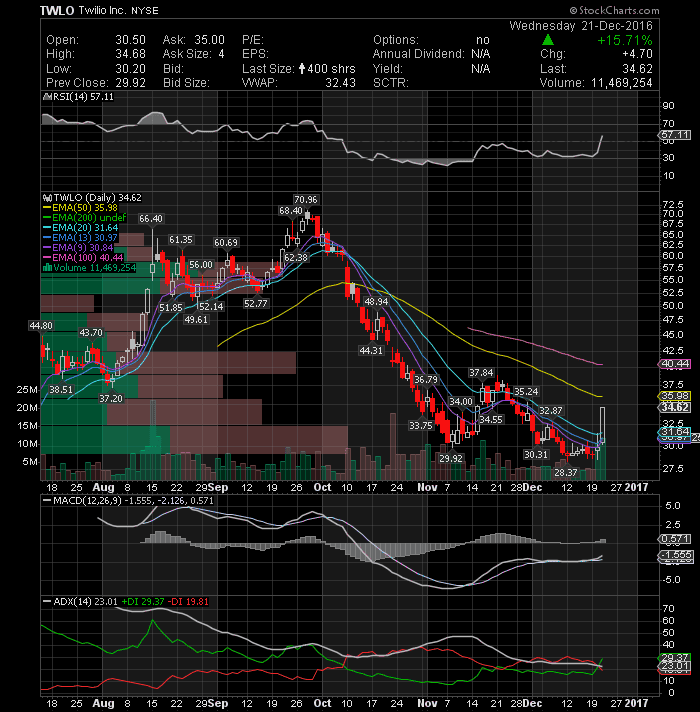Click the 37.84 price label on chart

[x=481, y=373]
